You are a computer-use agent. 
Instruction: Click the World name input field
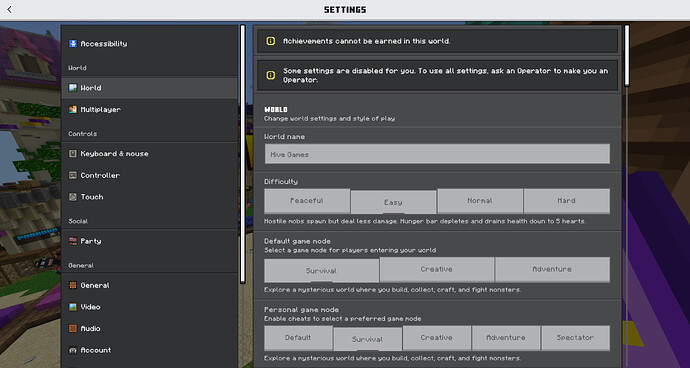pos(437,154)
